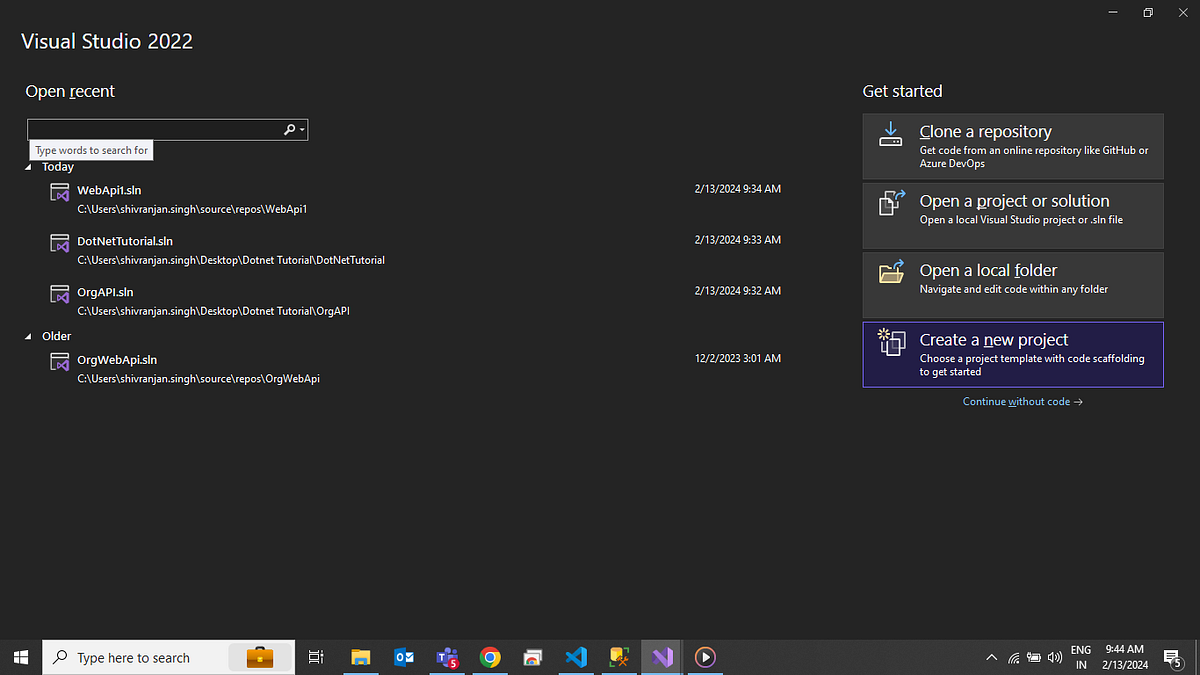The image size is (1200, 675).
Task: Click the Continue without code link
Action: 1022,401
